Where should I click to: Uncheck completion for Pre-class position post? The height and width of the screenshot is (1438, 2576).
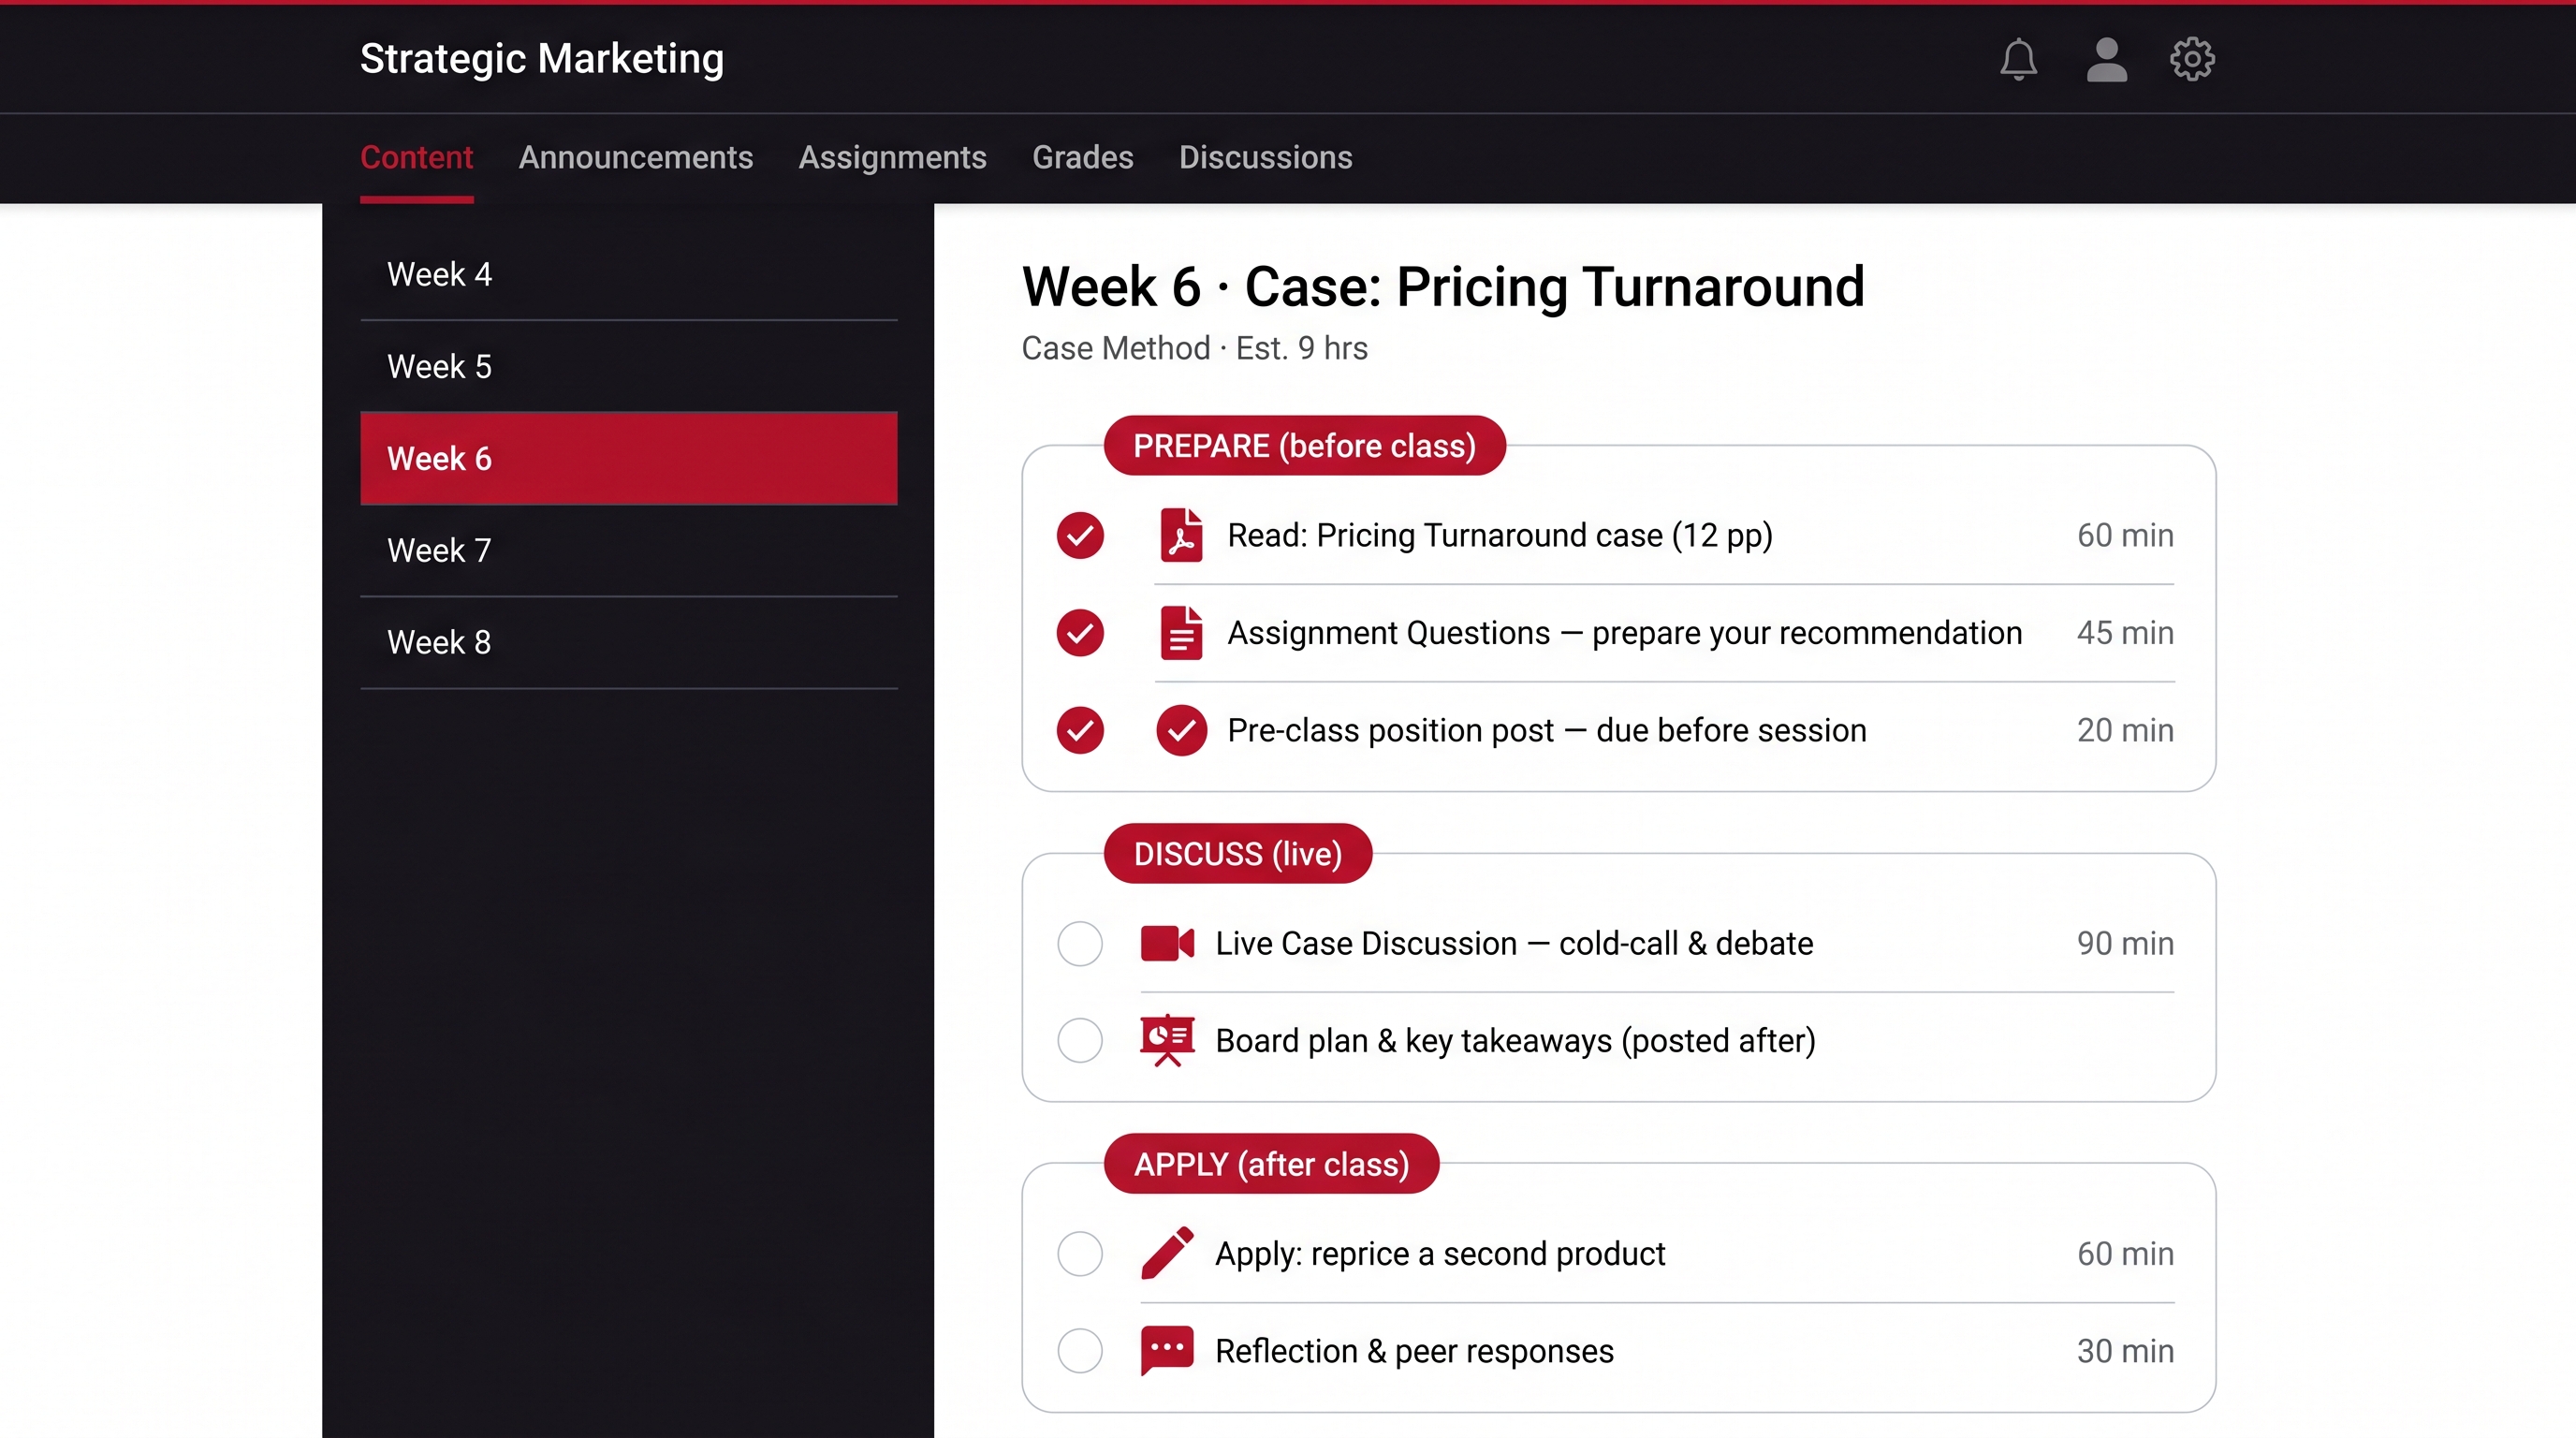[x=1080, y=730]
